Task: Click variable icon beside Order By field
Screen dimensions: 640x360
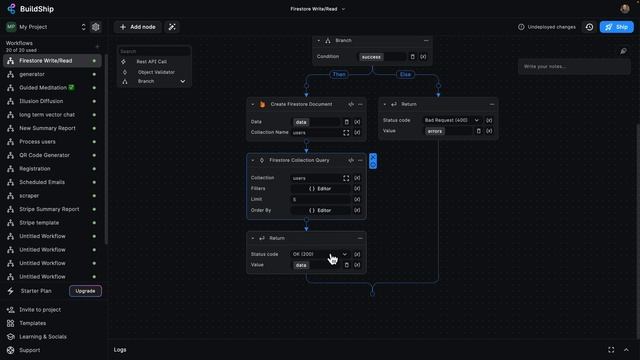Action: (x=357, y=210)
